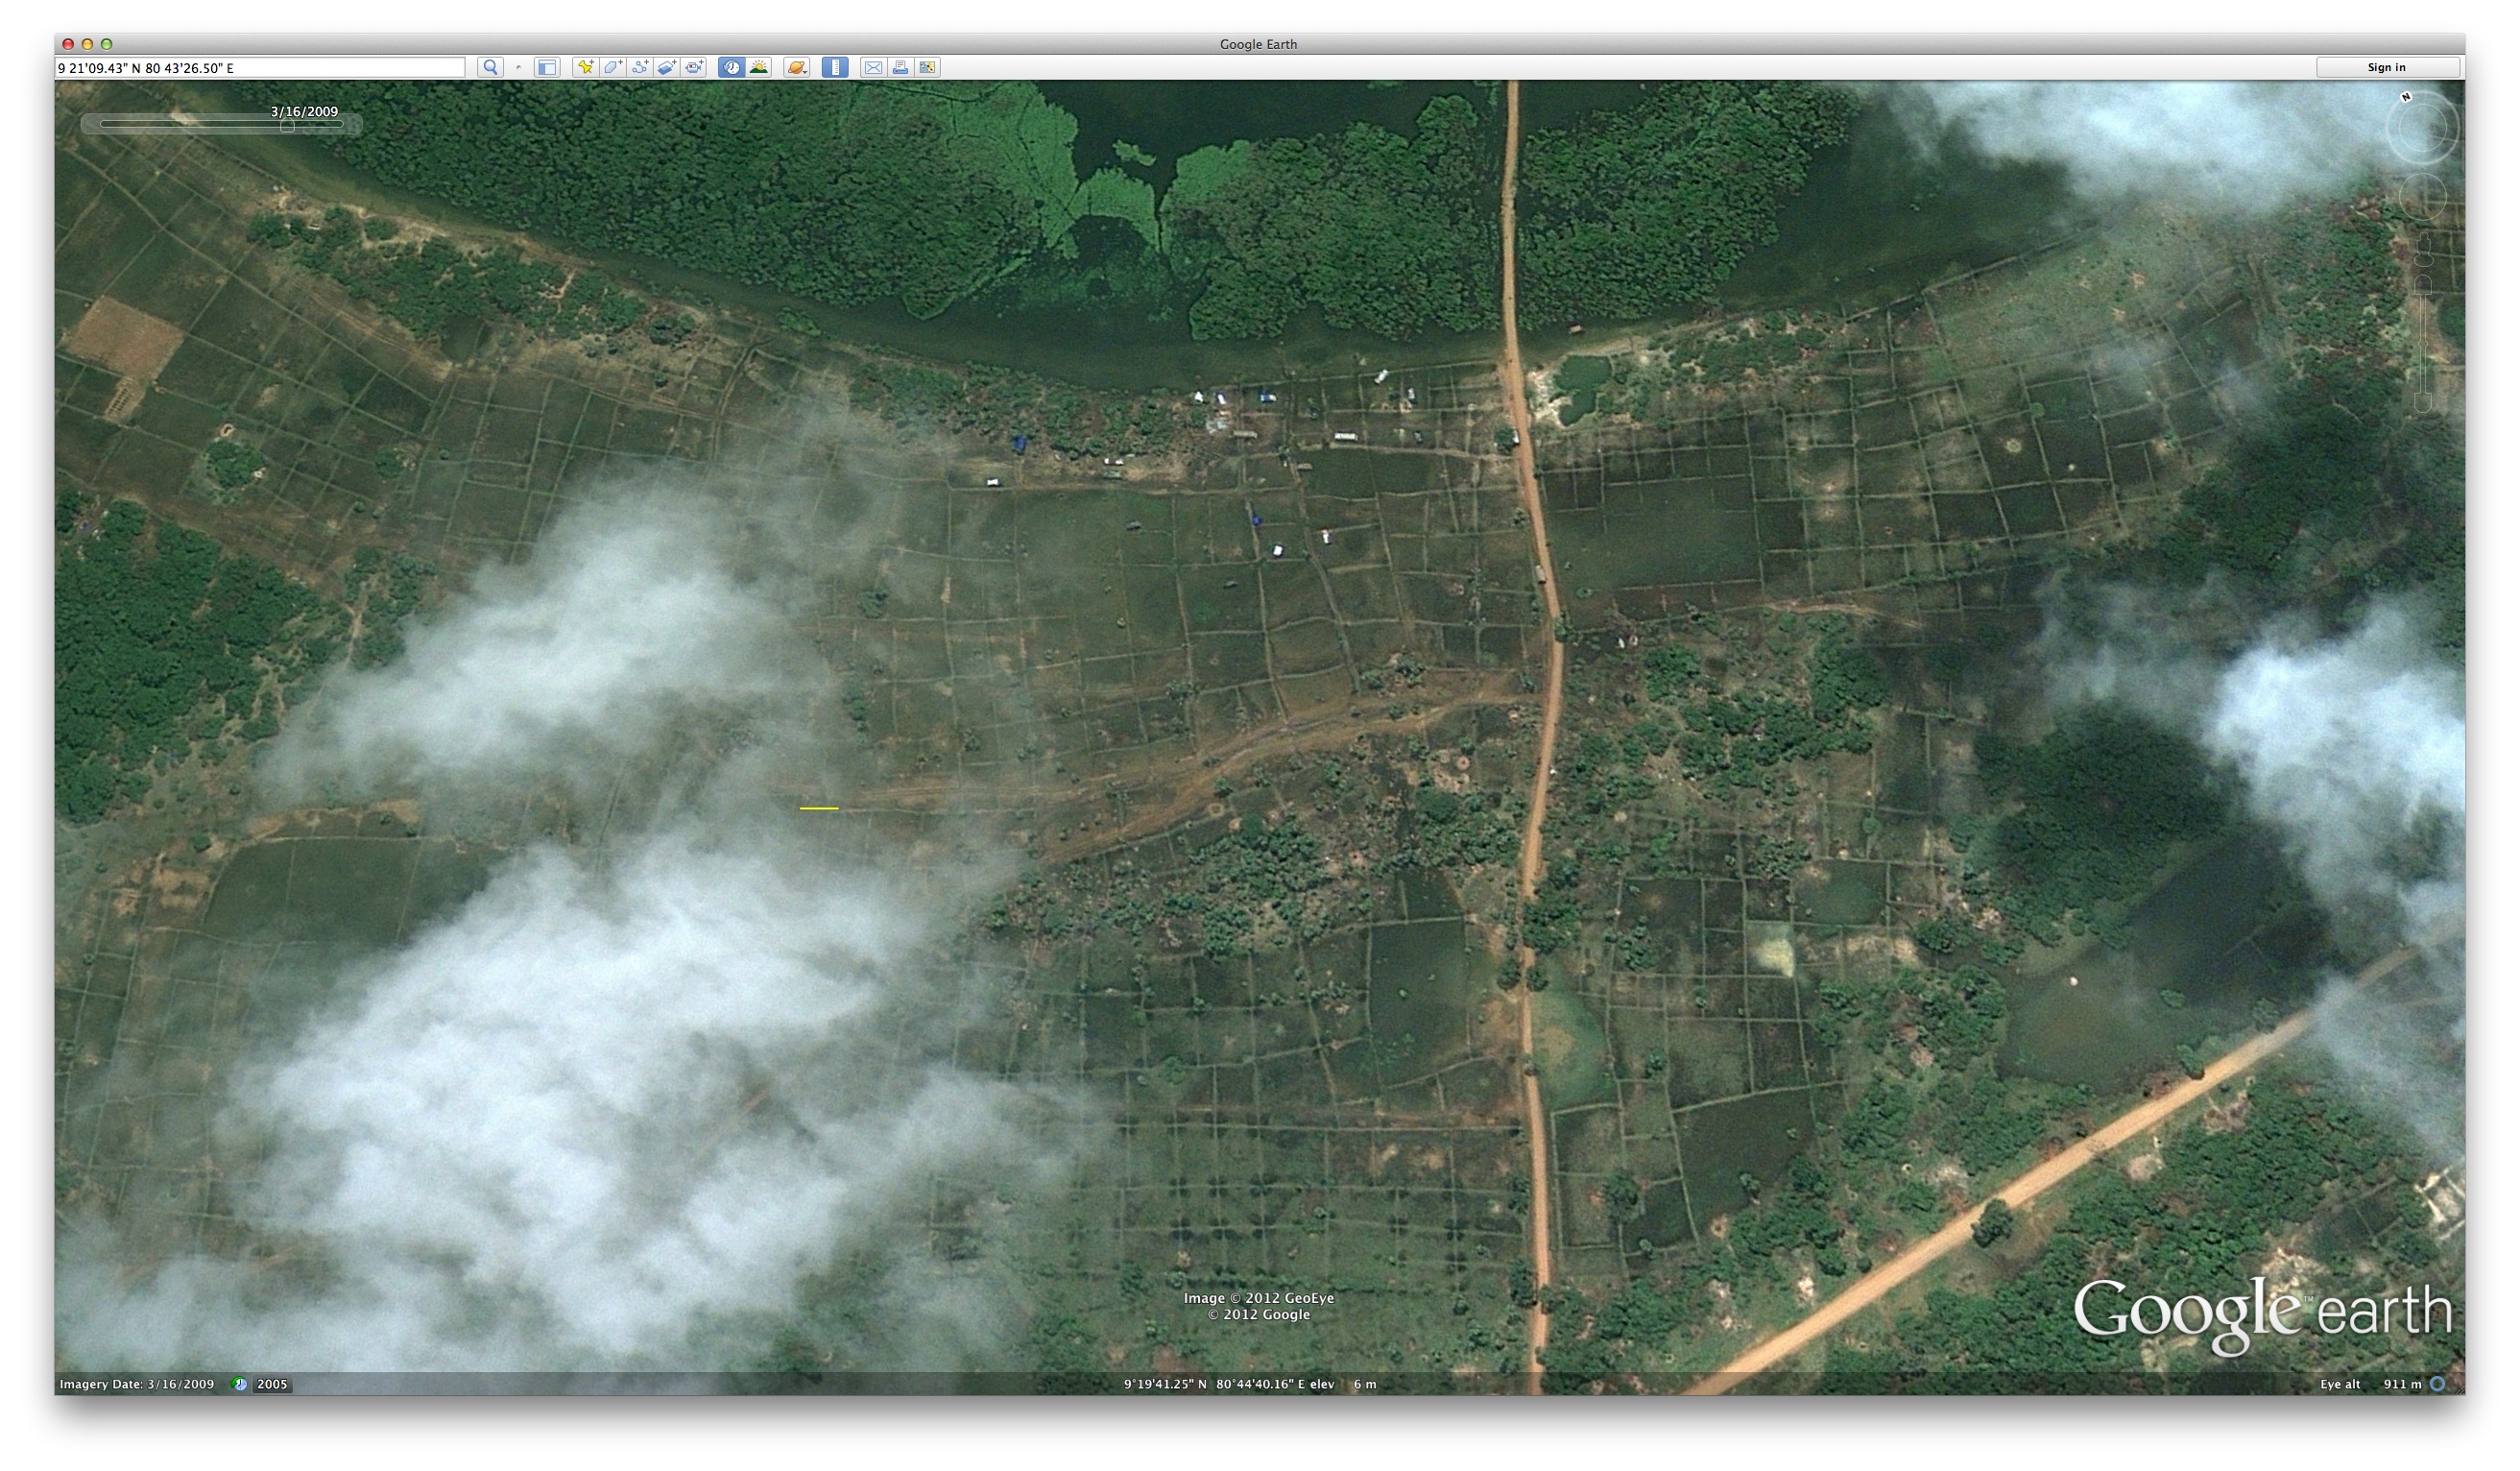Select the Add Path tool
The height and width of the screenshot is (1471, 2520).
pos(642,67)
